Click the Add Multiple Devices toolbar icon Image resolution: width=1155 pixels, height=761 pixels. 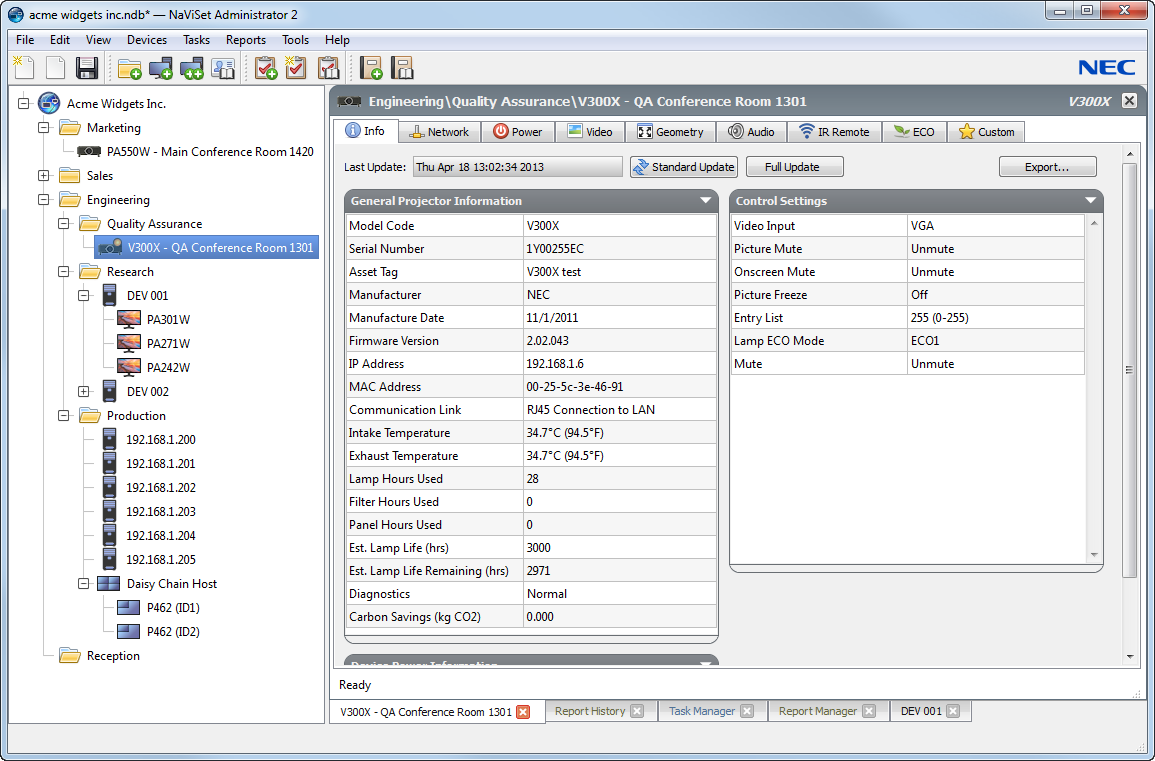pyautogui.click(x=191, y=68)
